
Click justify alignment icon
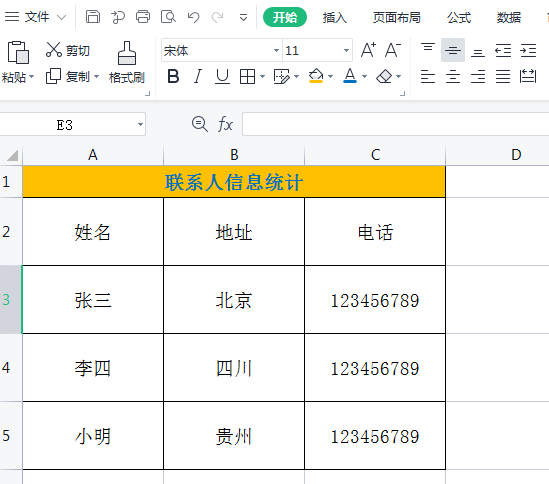503,76
